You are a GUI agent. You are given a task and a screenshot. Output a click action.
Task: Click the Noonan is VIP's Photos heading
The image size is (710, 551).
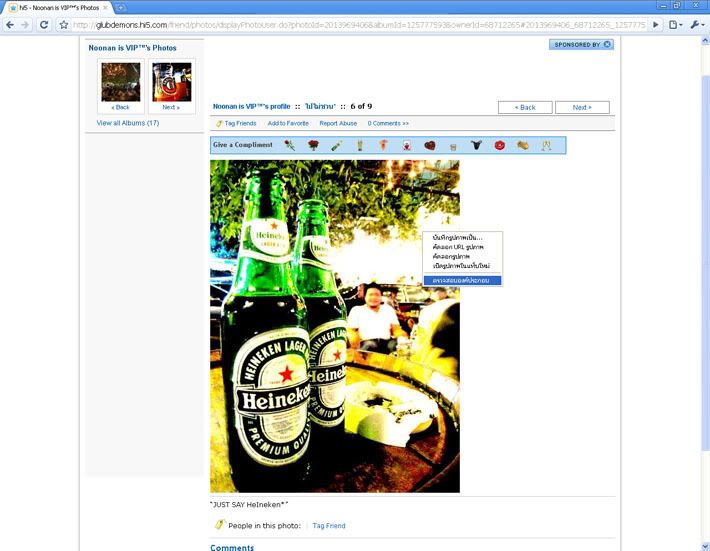pyautogui.click(x=133, y=48)
